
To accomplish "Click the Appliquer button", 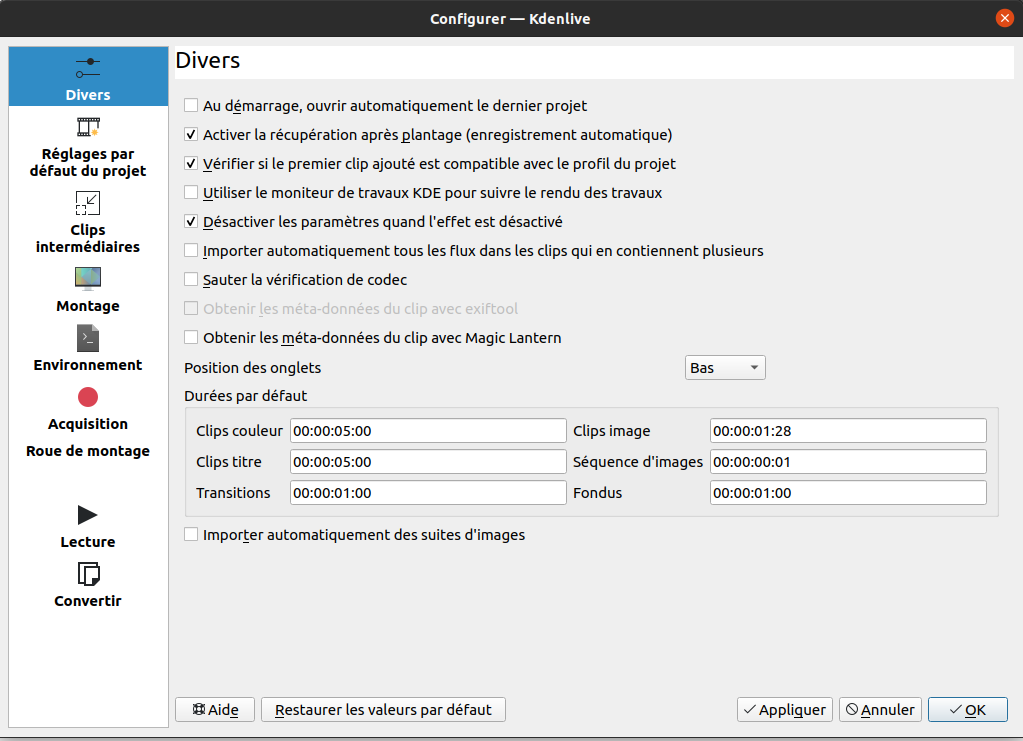I will coord(785,709).
